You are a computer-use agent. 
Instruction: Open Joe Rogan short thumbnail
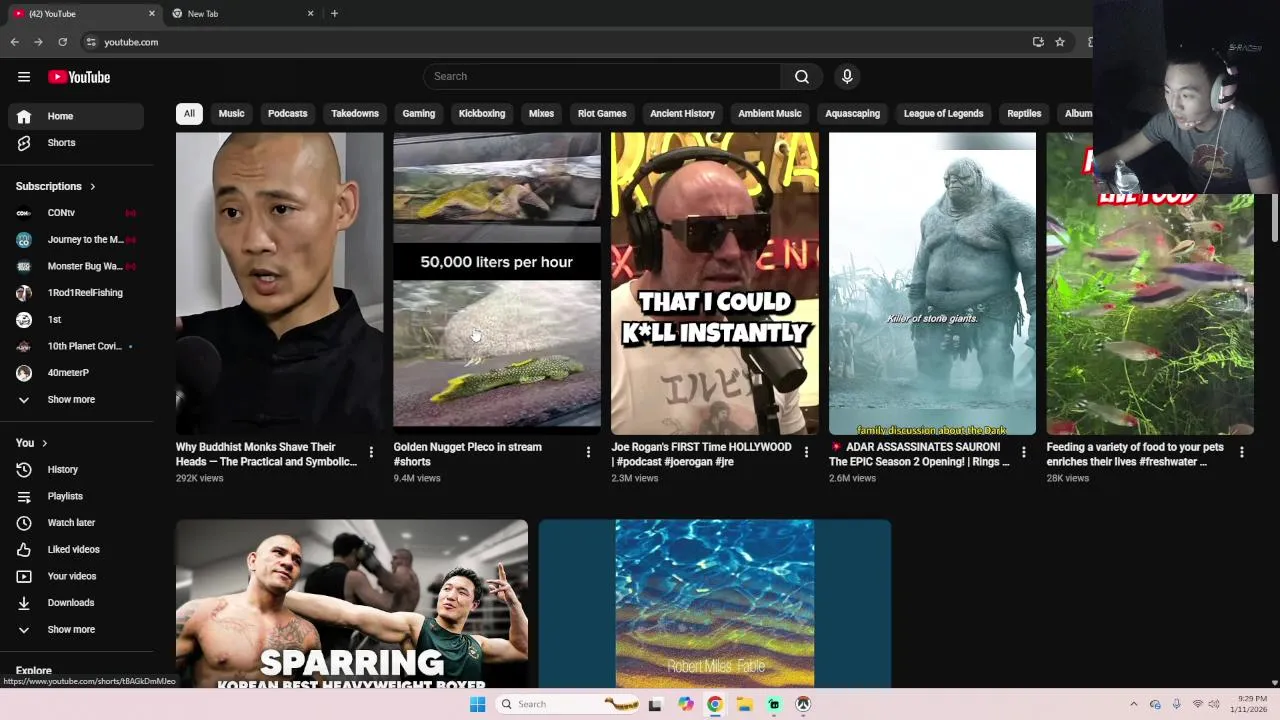point(715,283)
